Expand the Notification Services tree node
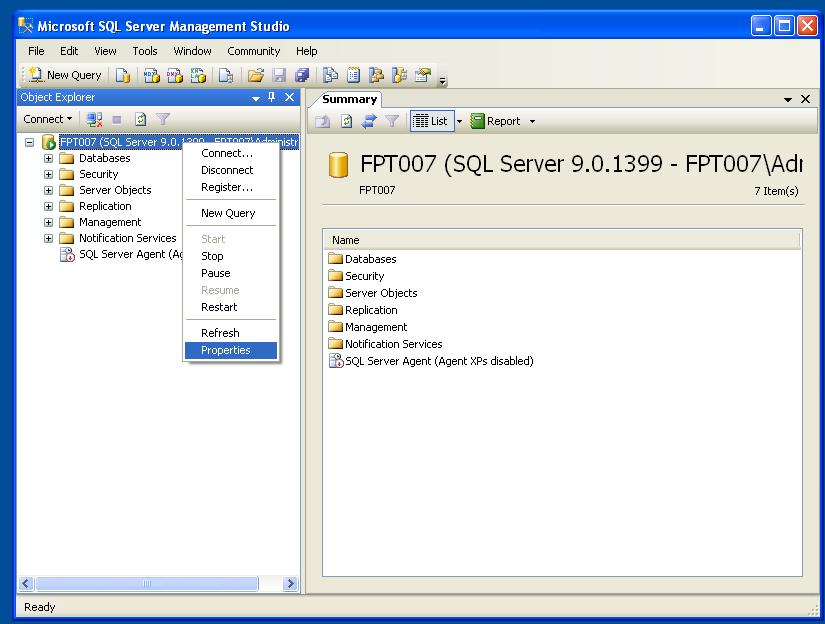Screen dimensions: 825x624 coord(48,238)
